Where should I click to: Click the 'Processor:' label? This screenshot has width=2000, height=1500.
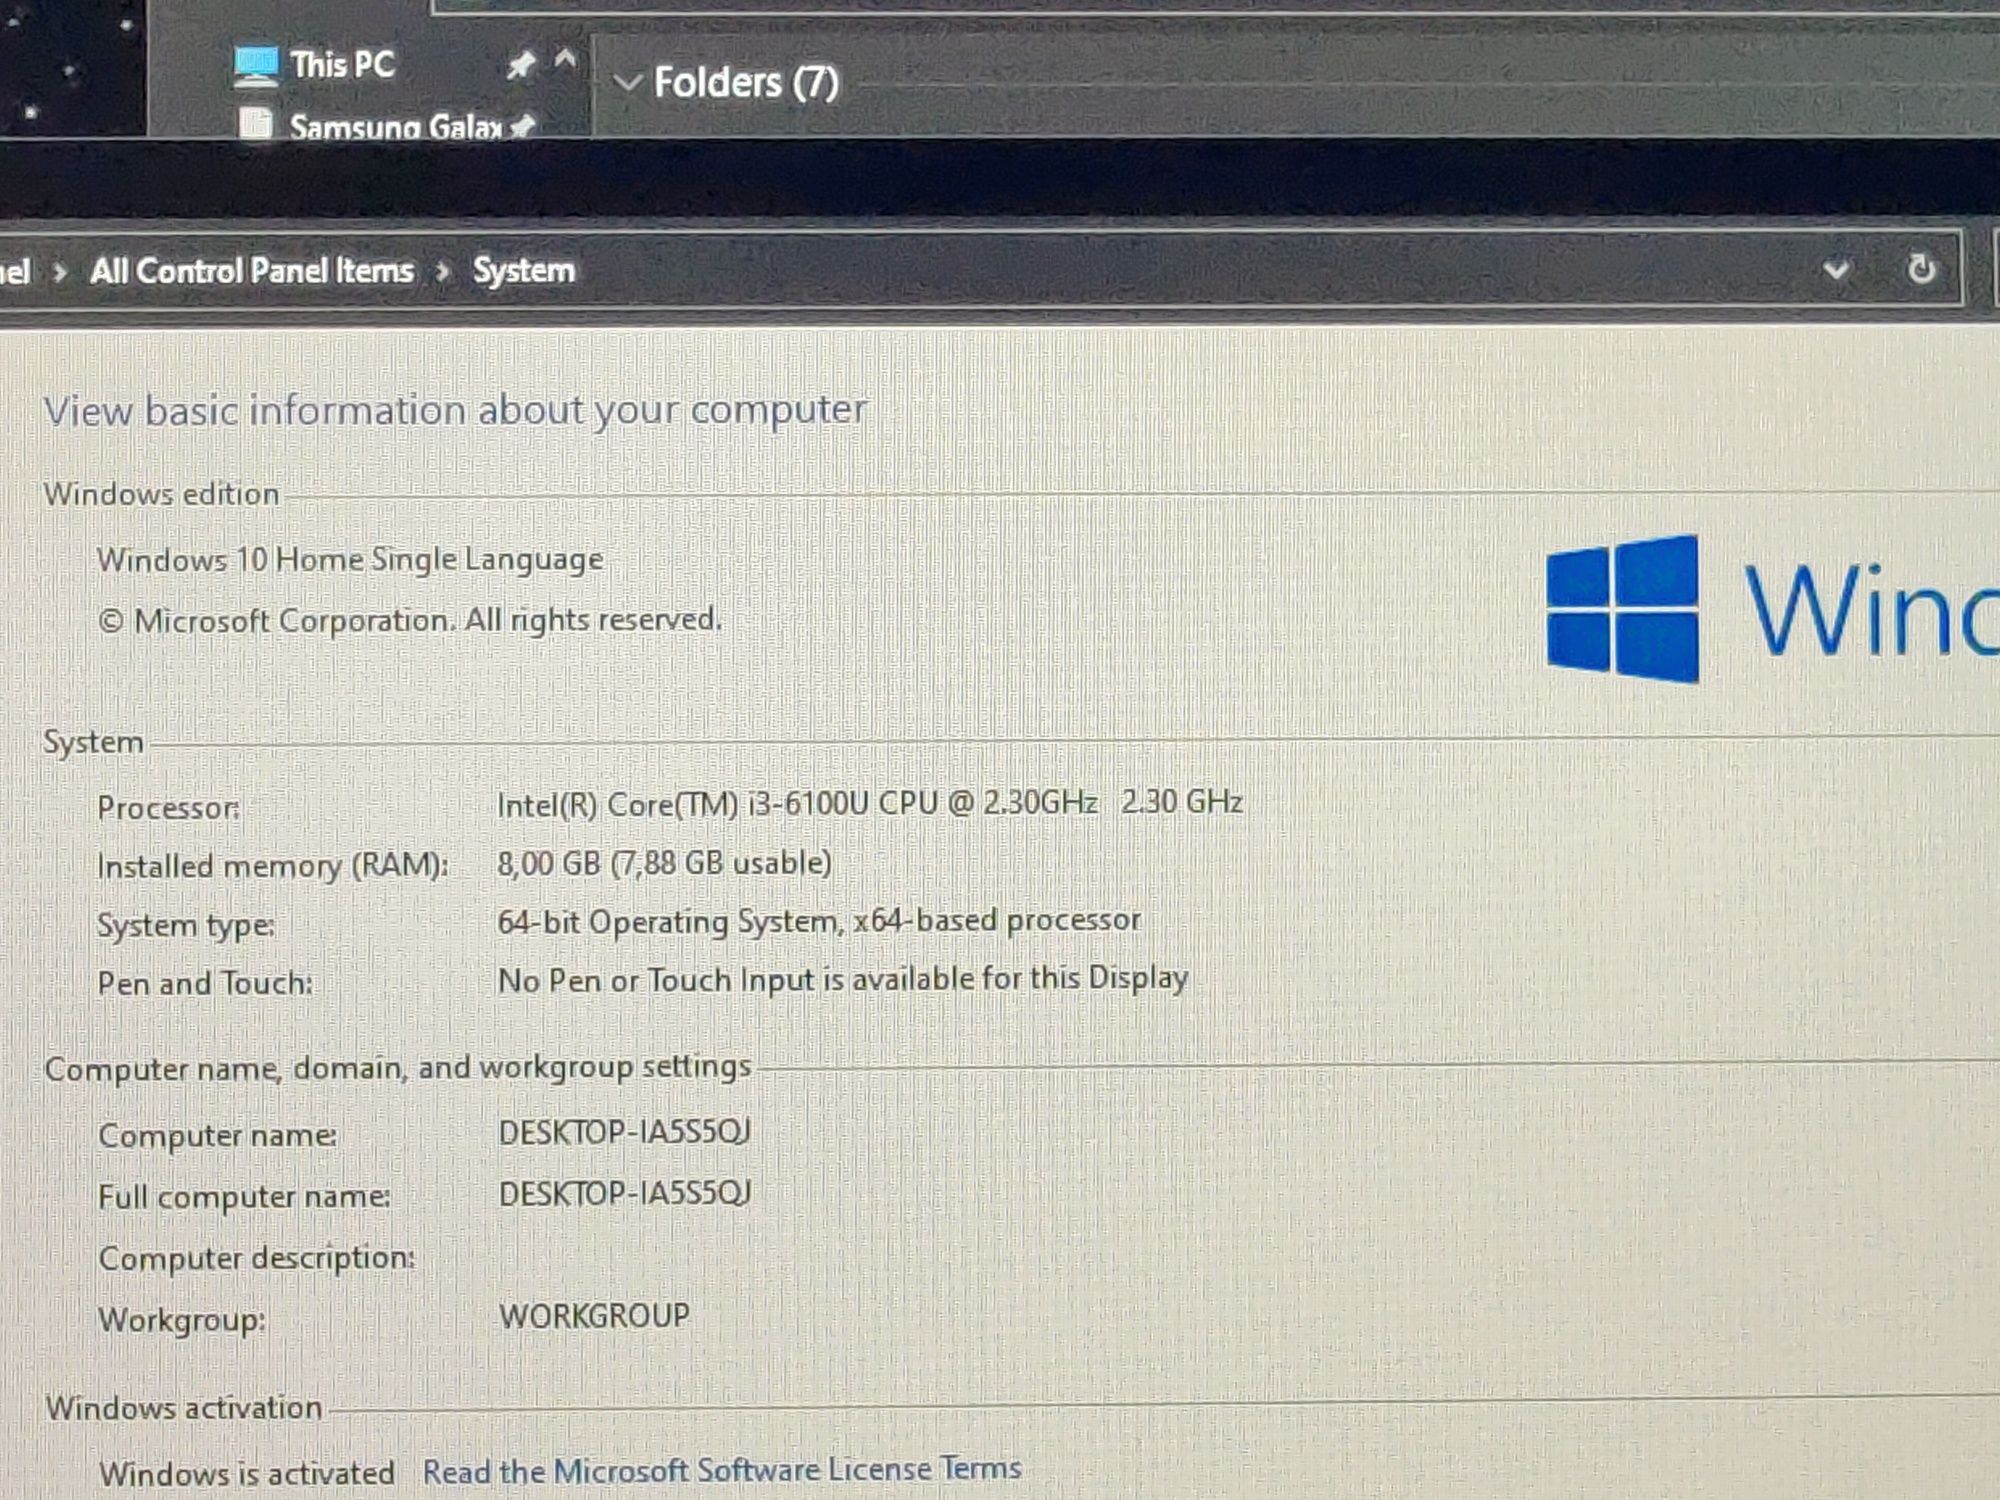click(x=168, y=808)
